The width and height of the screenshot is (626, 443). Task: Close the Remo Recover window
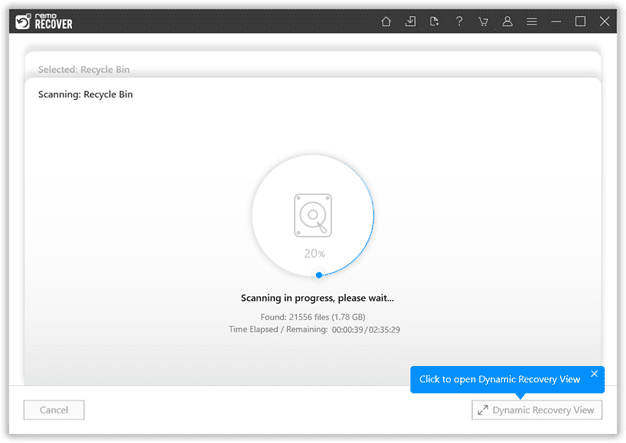605,21
